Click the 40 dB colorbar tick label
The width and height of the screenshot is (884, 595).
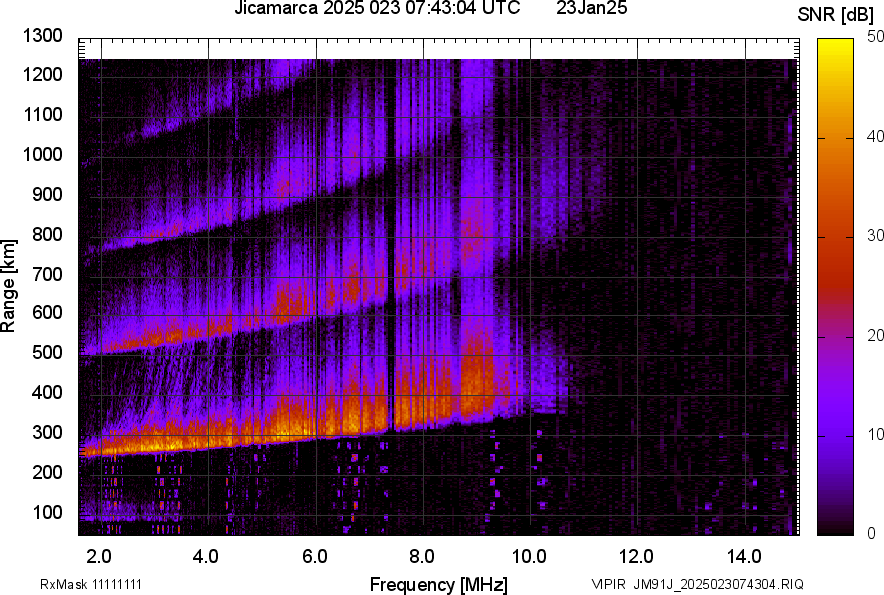pos(876,136)
